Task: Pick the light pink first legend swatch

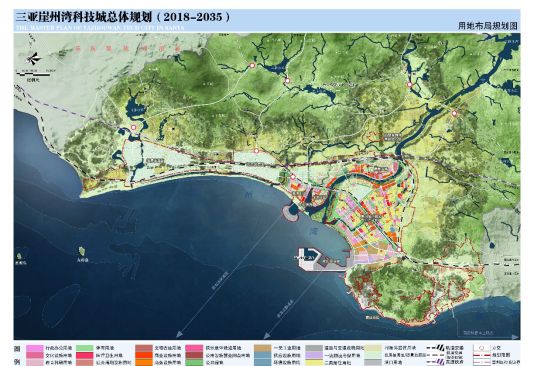Action: tap(35, 348)
